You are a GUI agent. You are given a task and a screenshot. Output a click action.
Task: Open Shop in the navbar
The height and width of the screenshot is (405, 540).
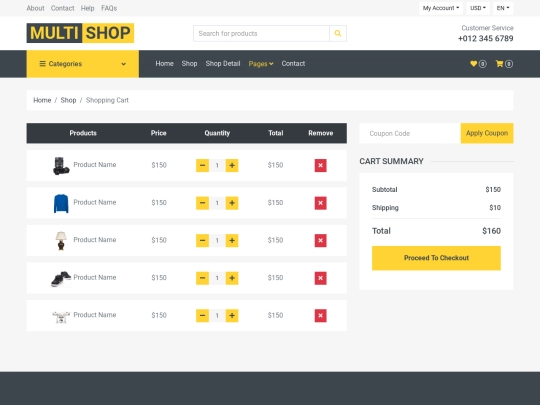189,64
